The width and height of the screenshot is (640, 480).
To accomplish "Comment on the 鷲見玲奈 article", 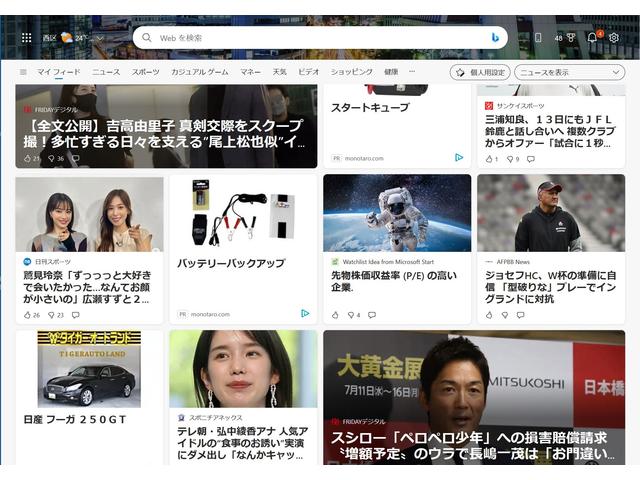I will point(76,315).
